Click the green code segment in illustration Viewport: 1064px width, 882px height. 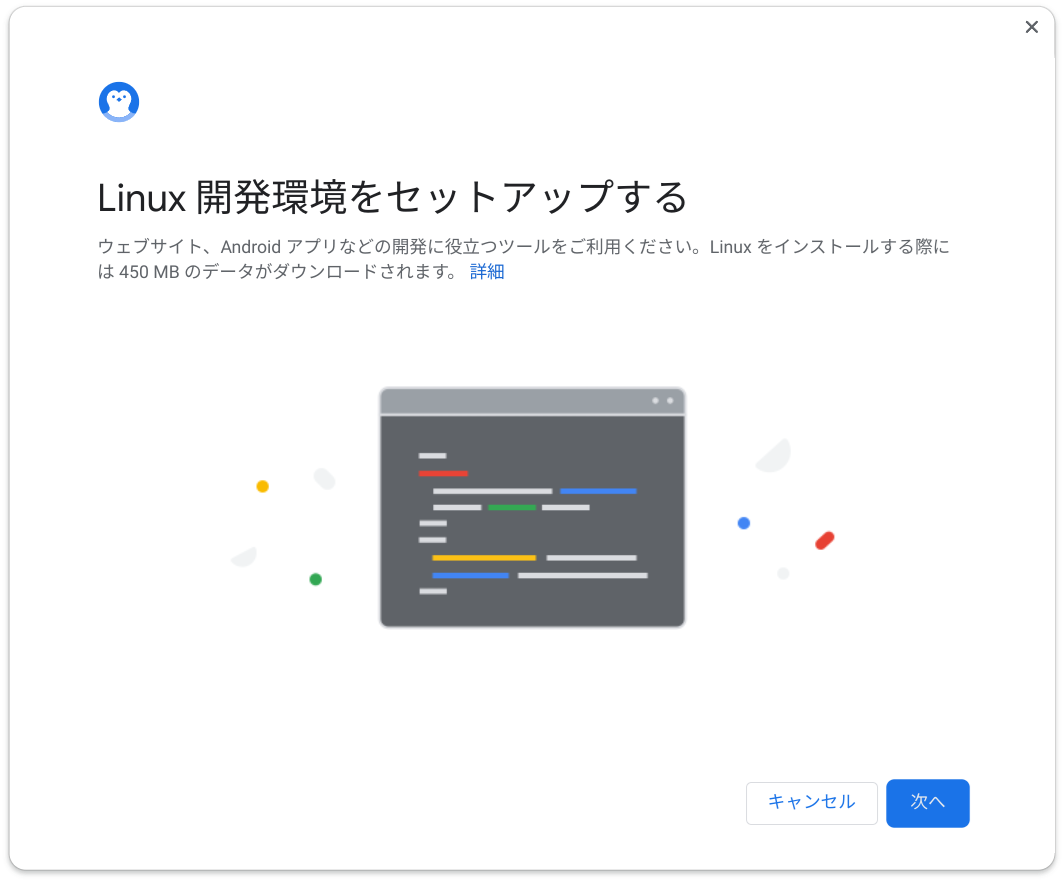tap(512, 507)
